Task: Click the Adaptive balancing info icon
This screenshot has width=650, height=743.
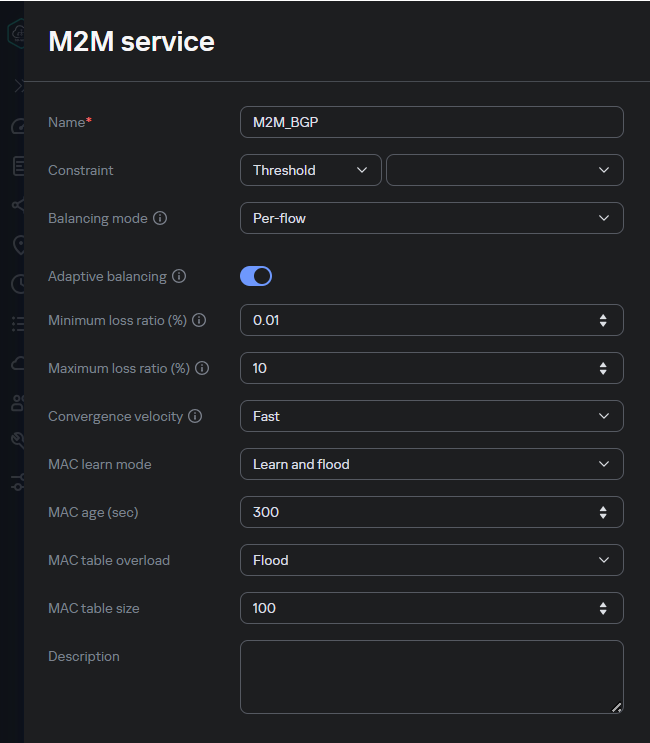Action: pos(179,276)
